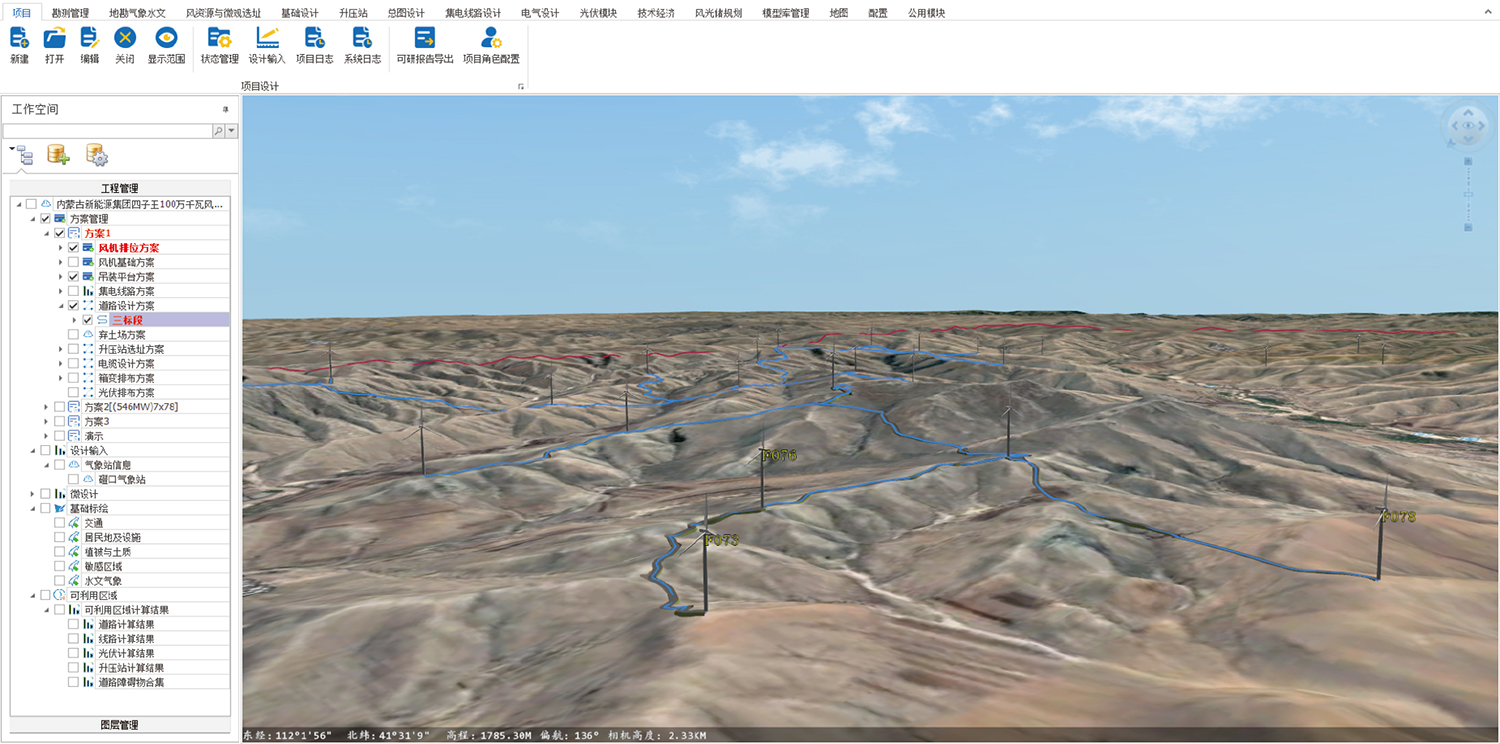Enable the 集电线路方案 checkbox

pos(73,291)
